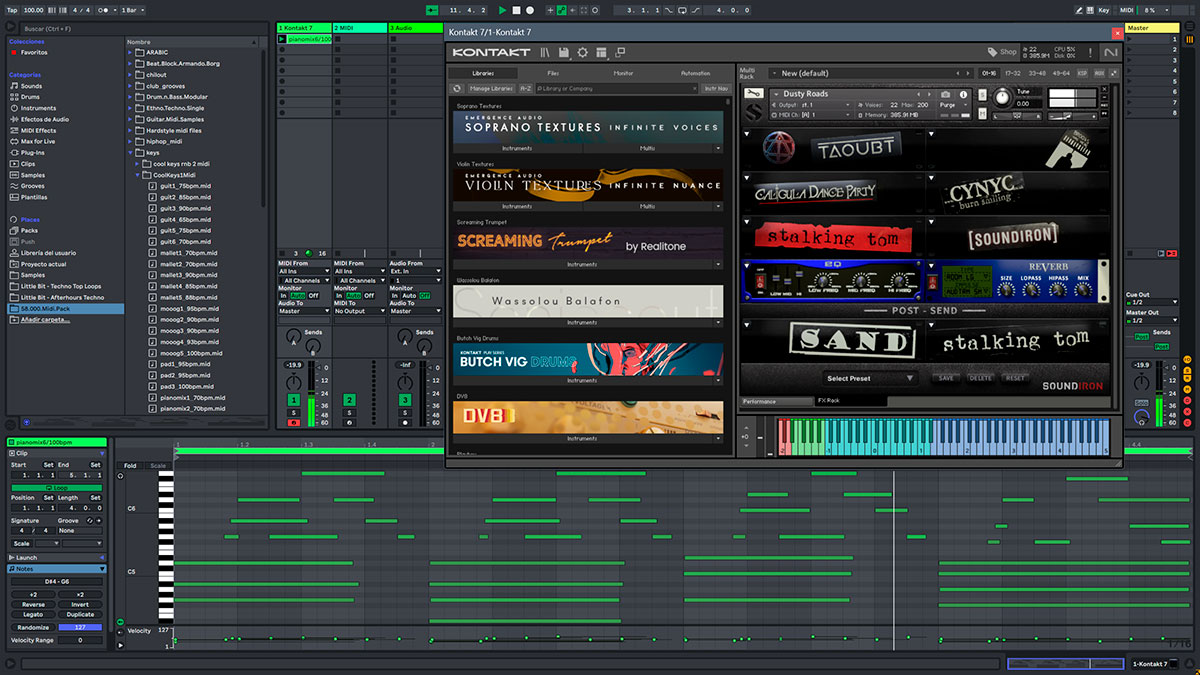Launch the pianomix6/100 clip with its play triangle
Screen dimensions: 1200x675
tap(282, 39)
